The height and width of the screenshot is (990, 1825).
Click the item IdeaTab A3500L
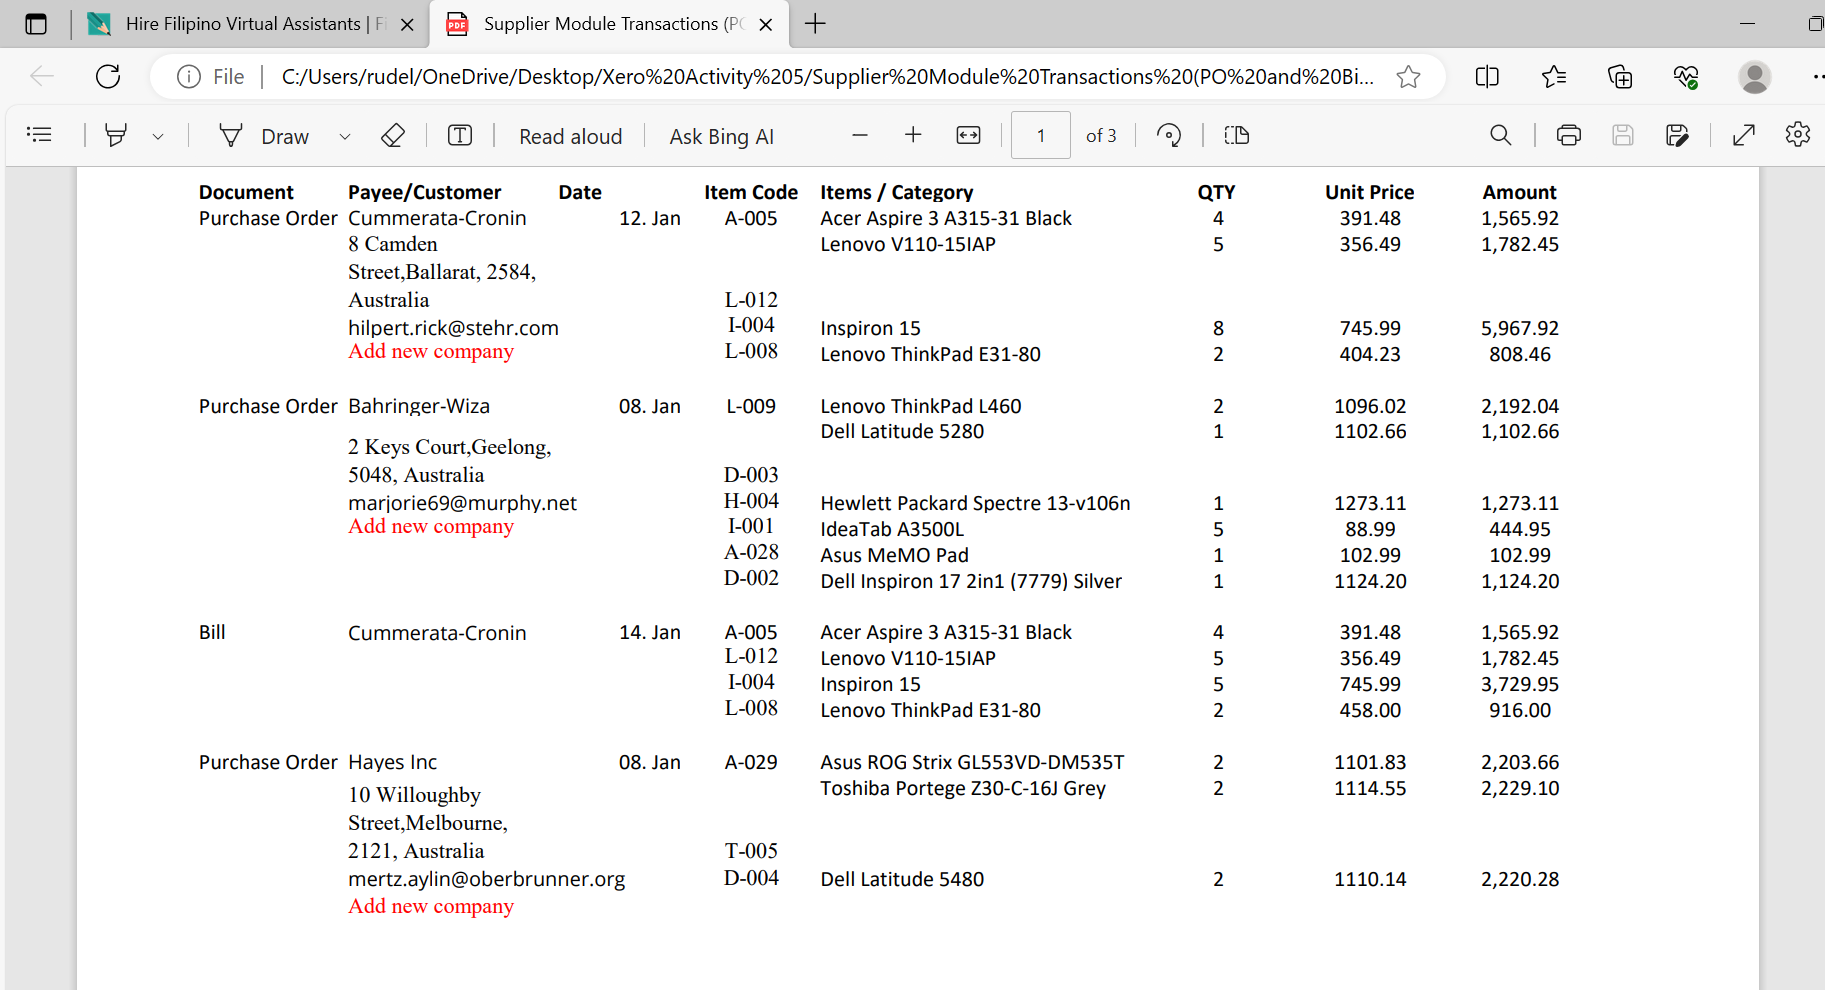pyautogui.click(x=892, y=529)
